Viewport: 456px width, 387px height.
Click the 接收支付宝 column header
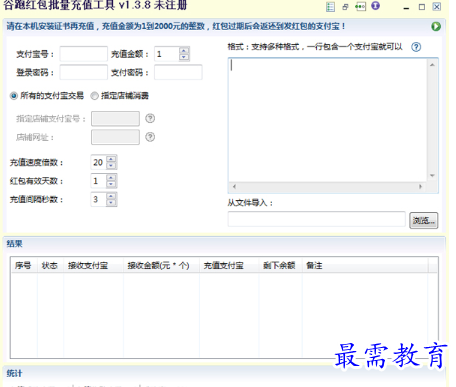[93, 265]
